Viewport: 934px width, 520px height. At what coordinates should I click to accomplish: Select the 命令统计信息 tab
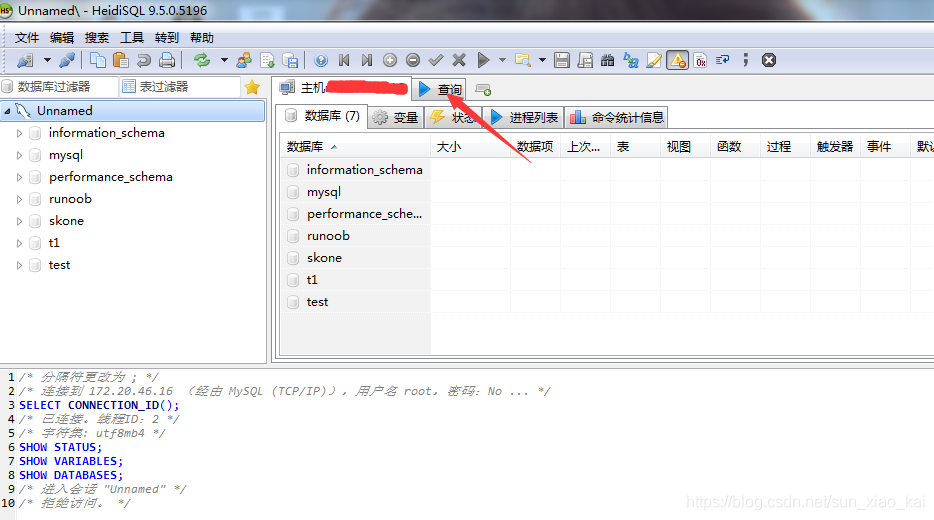point(616,117)
